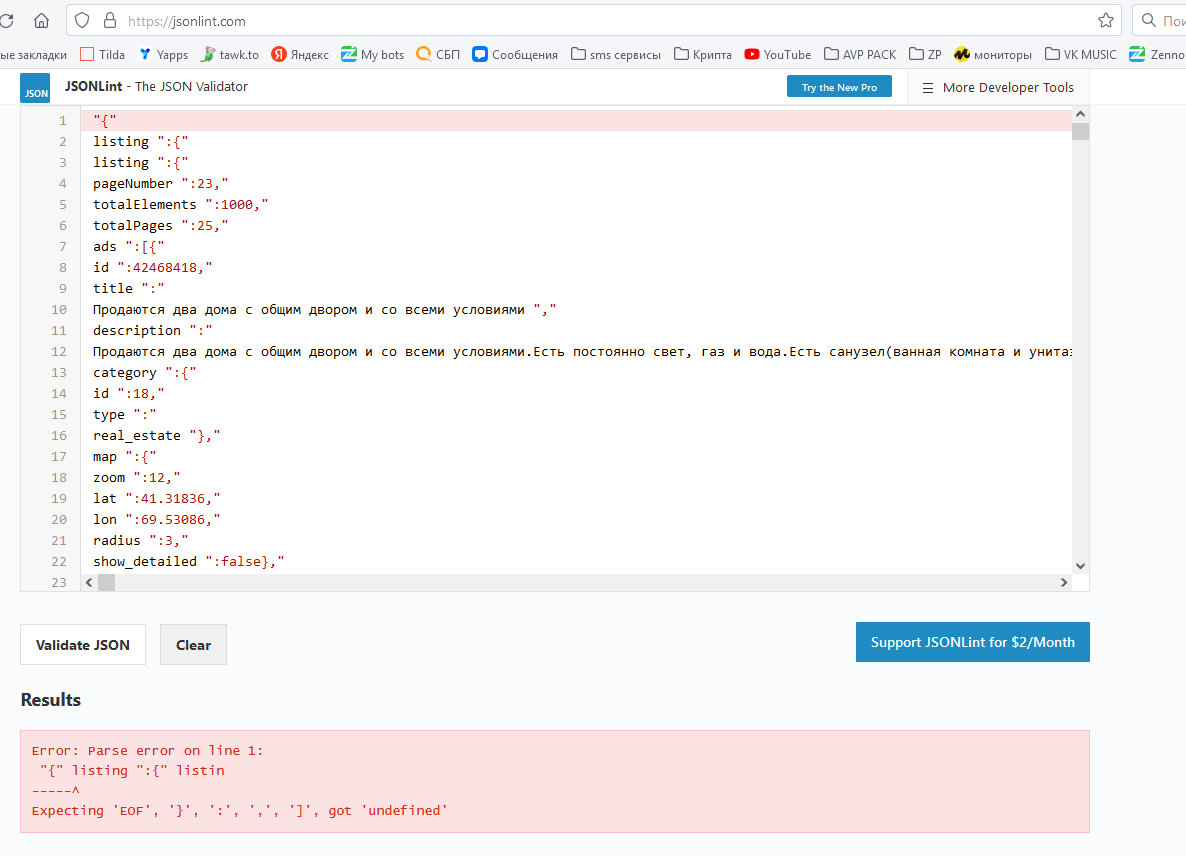Open the YouTube bookmark

click(778, 54)
